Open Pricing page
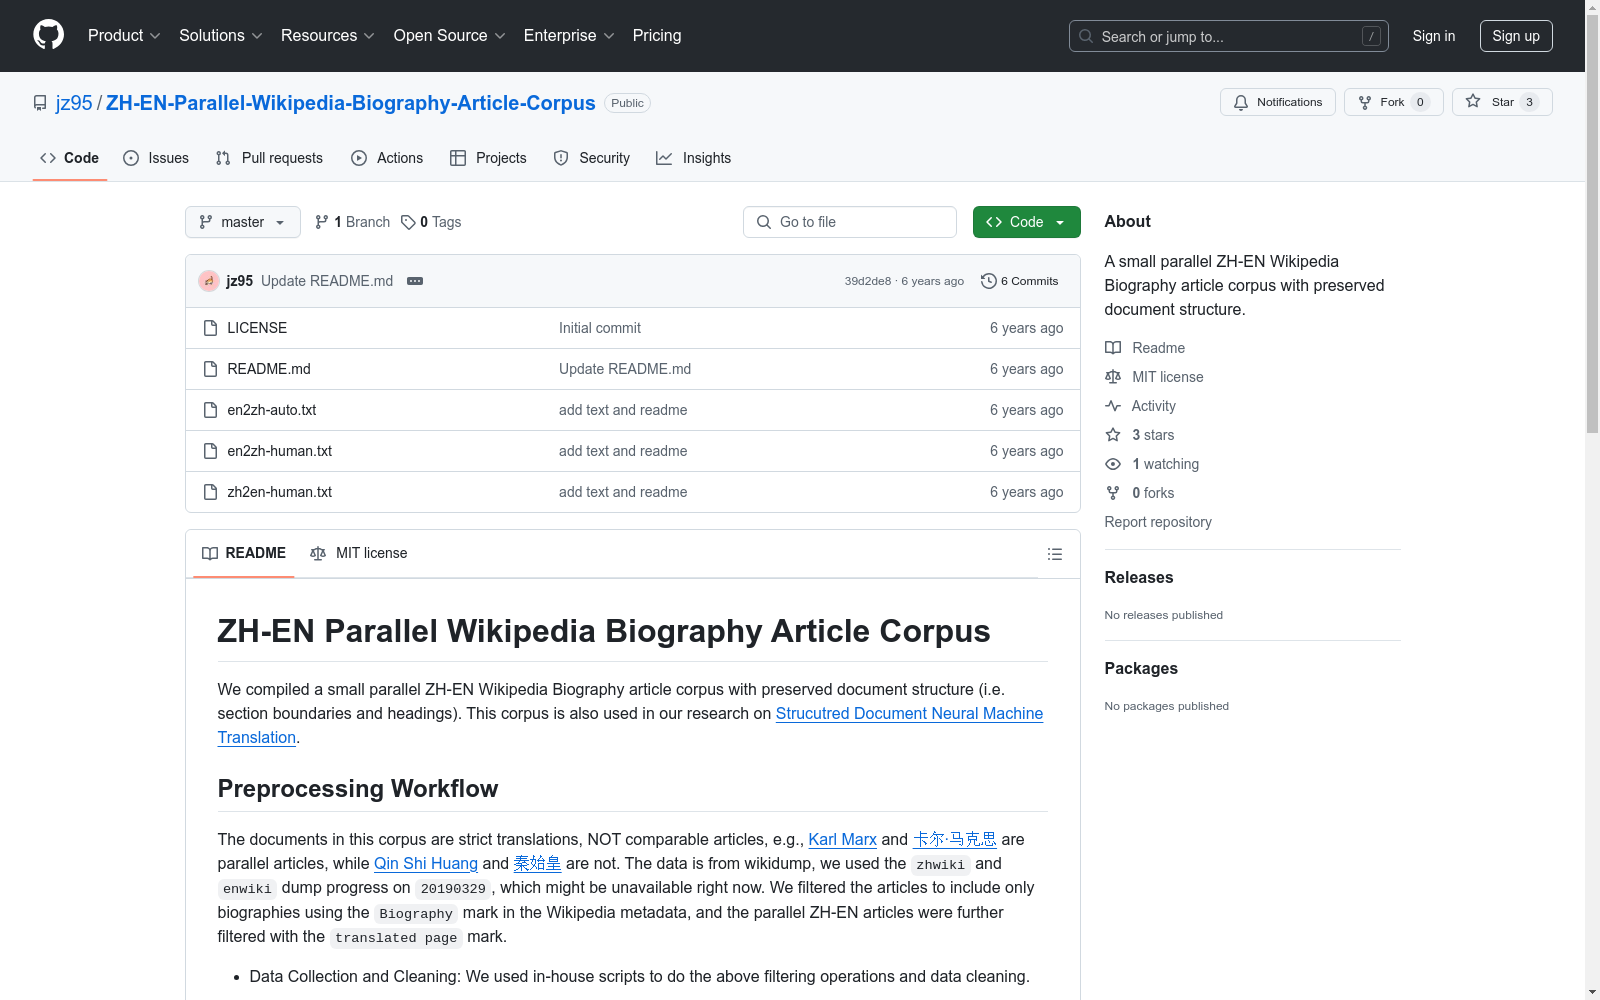This screenshot has width=1600, height=1000. [x=657, y=36]
